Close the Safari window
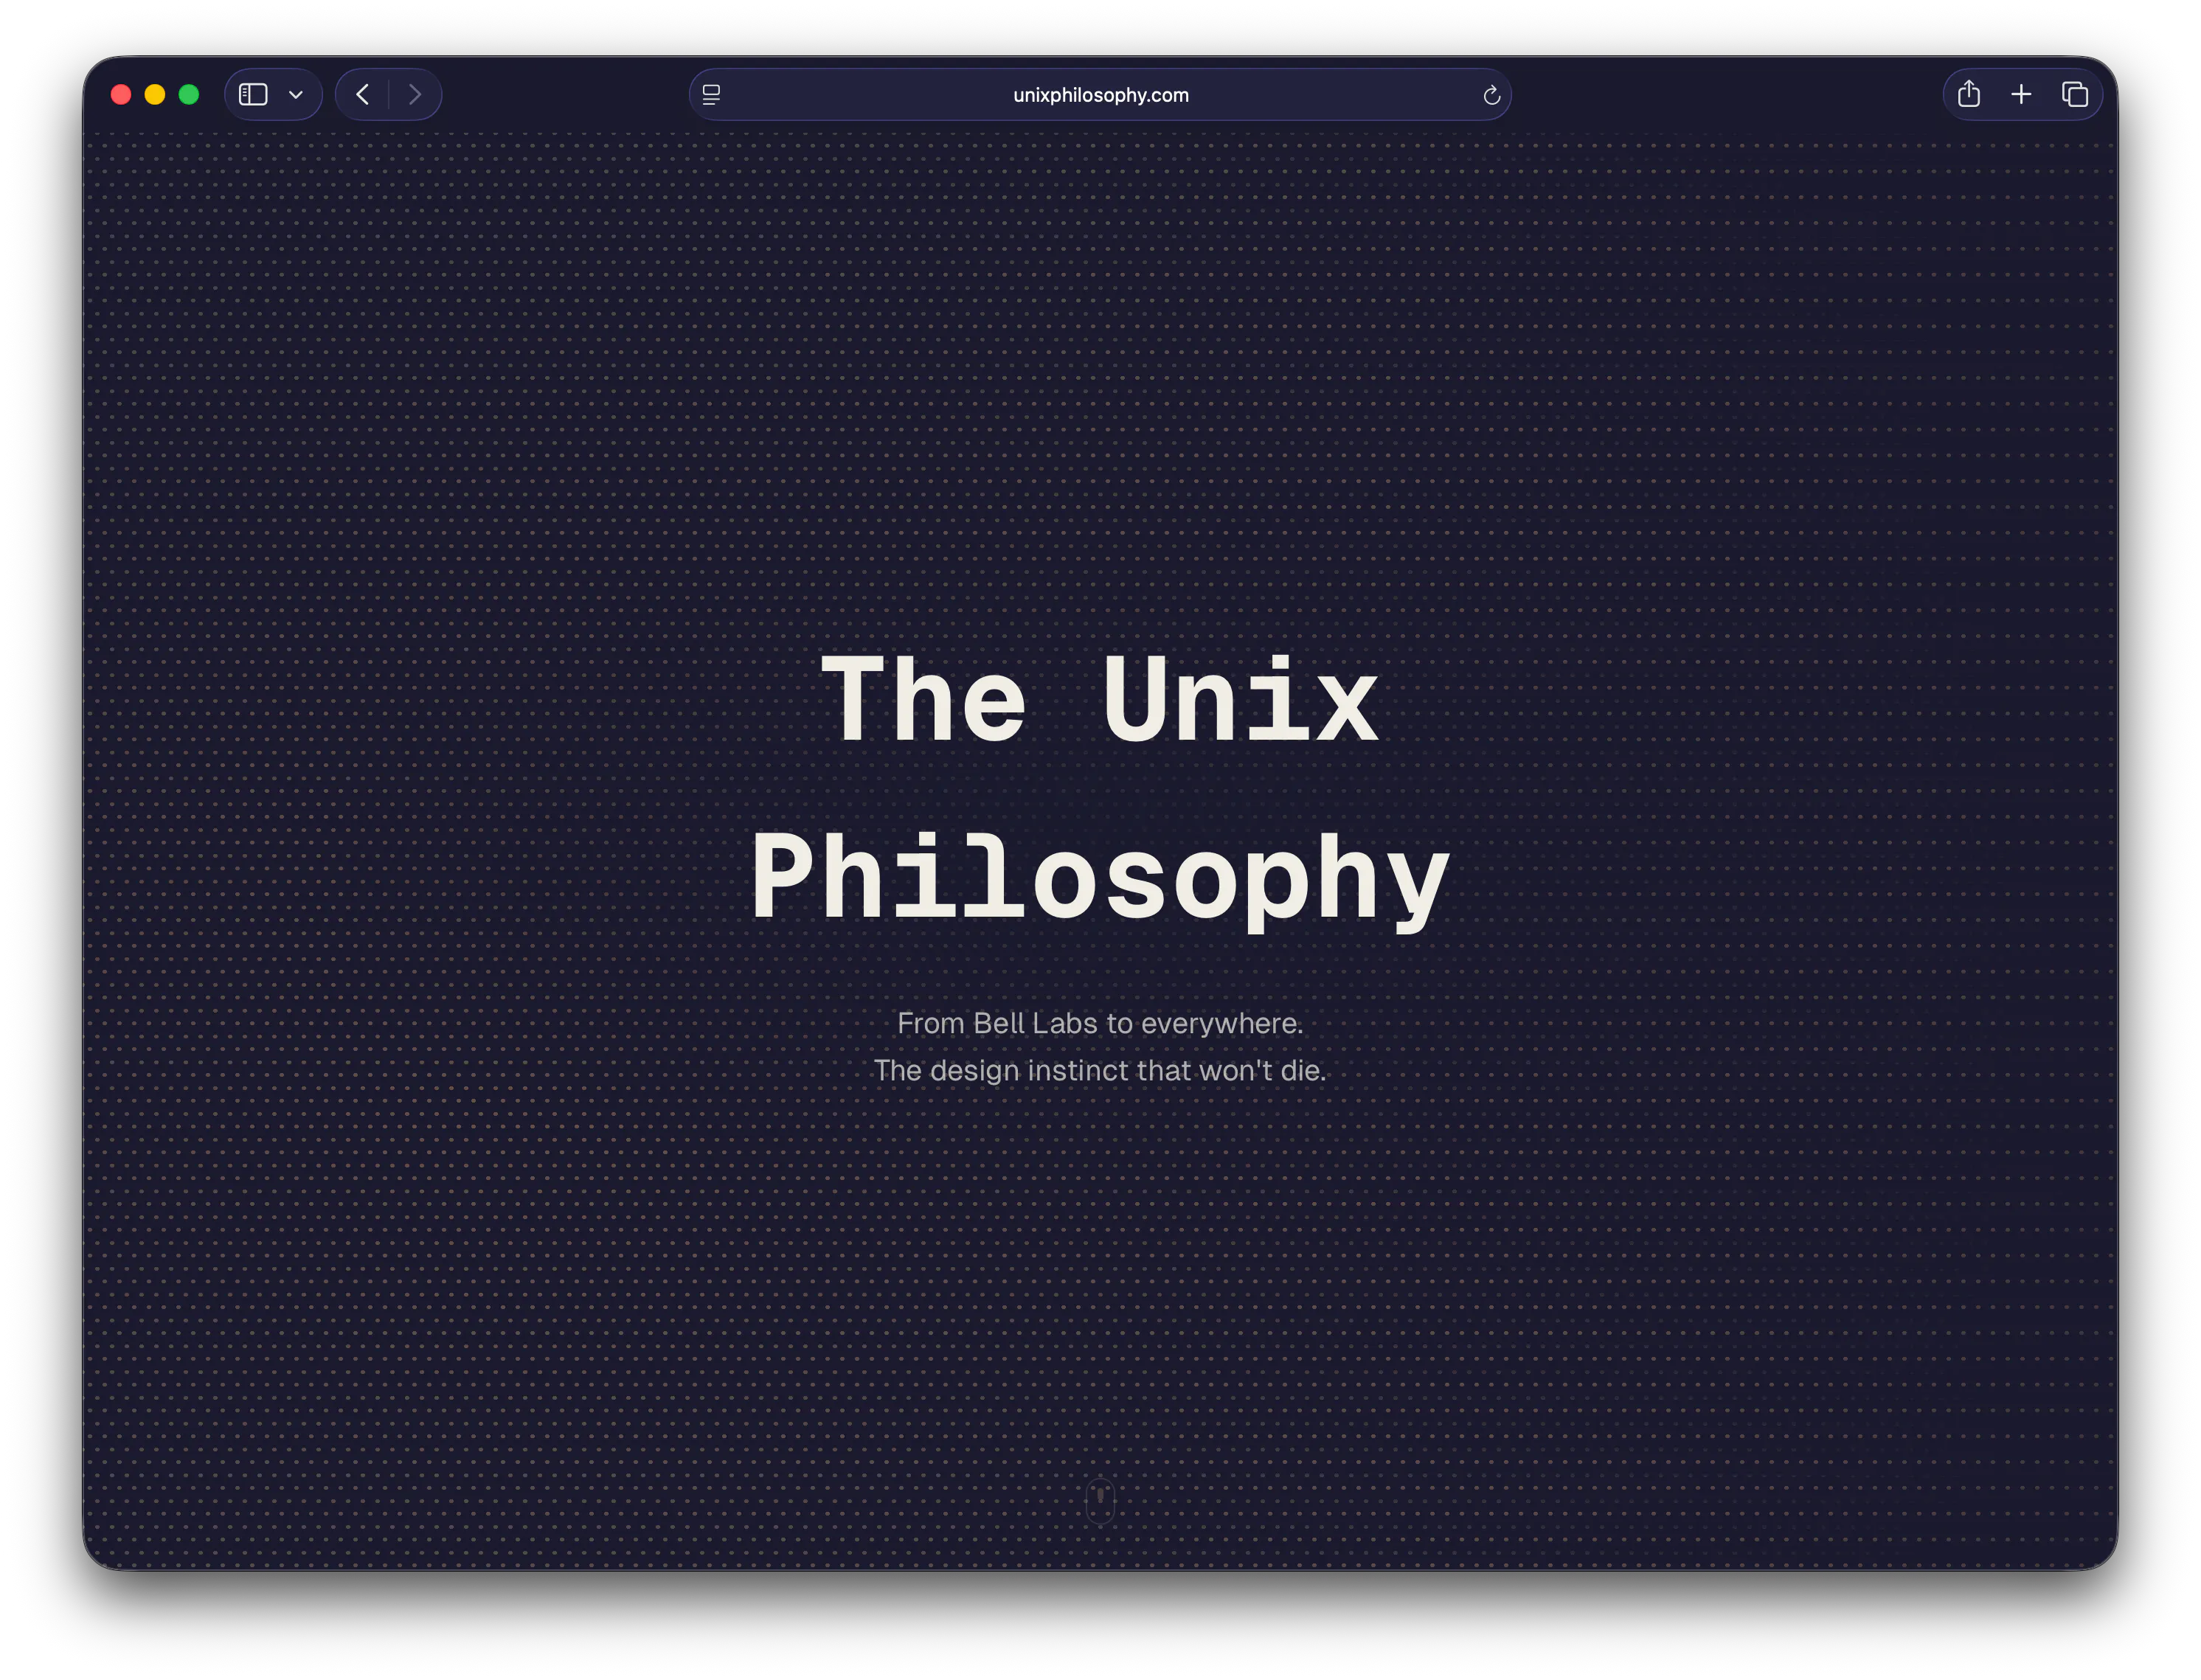The image size is (2201, 1680). tap(121, 95)
